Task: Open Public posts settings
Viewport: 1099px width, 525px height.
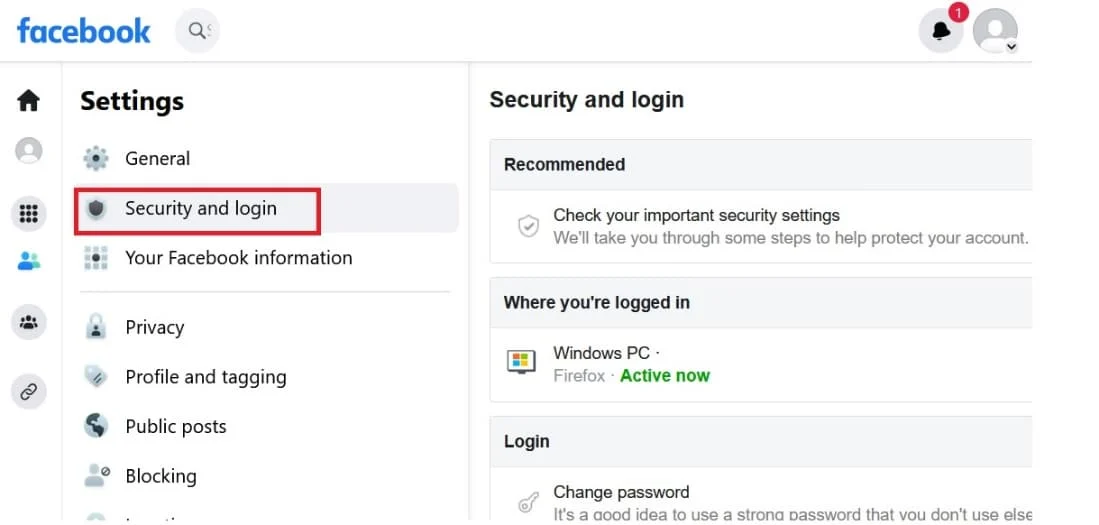Action: click(x=266, y=426)
